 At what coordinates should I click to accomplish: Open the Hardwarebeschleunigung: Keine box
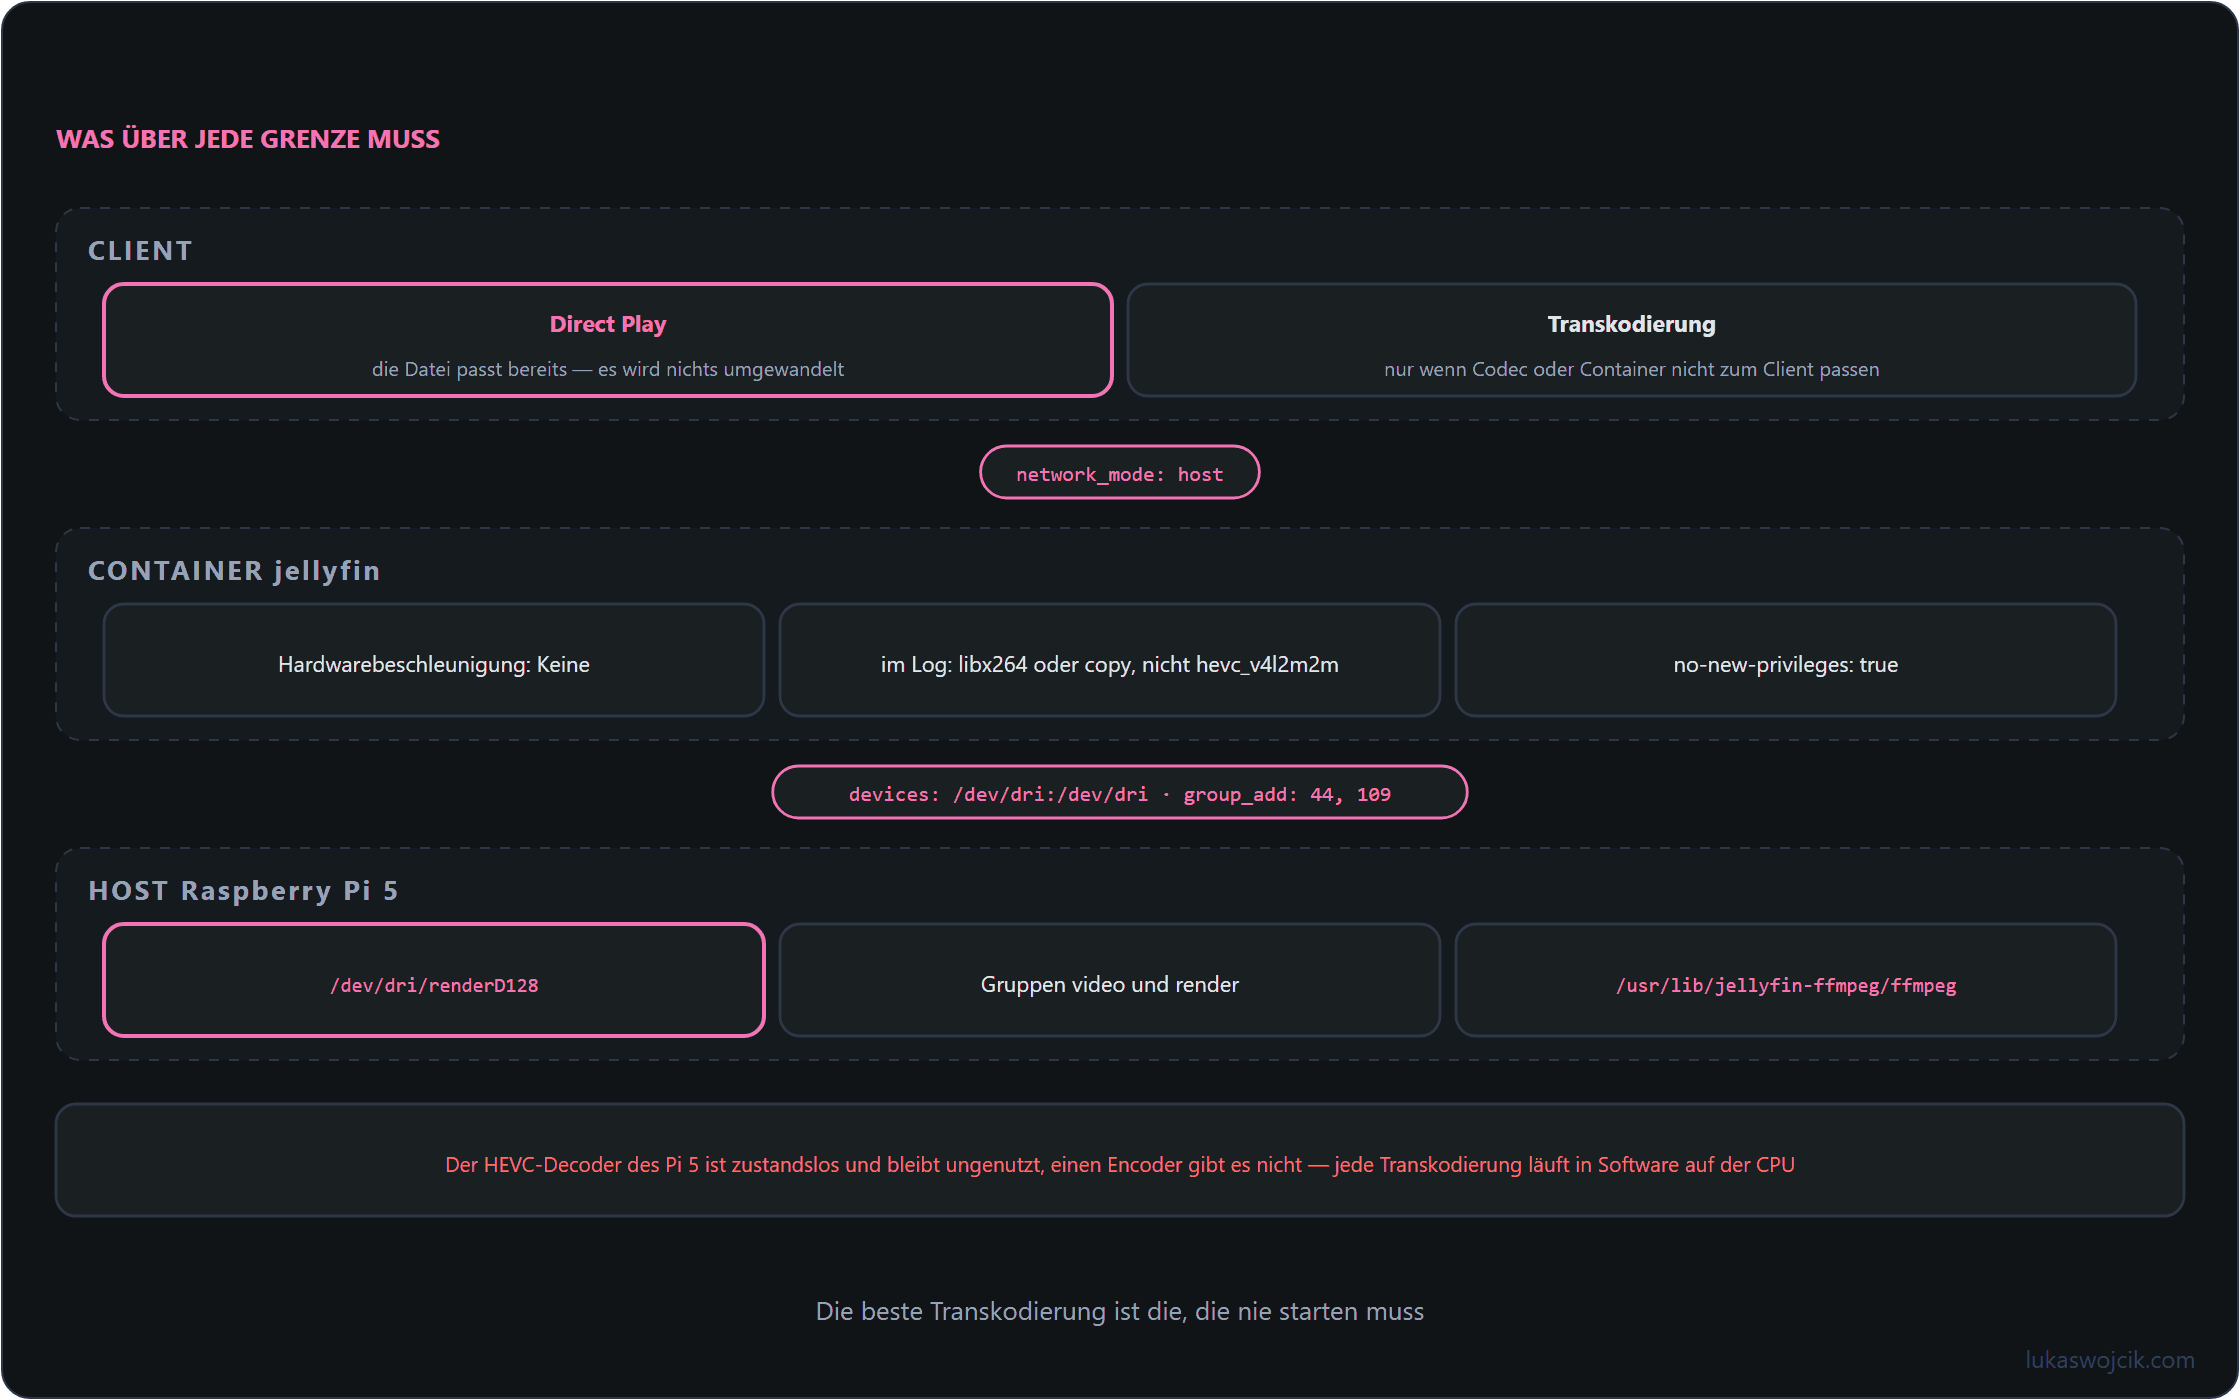point(434,660)
